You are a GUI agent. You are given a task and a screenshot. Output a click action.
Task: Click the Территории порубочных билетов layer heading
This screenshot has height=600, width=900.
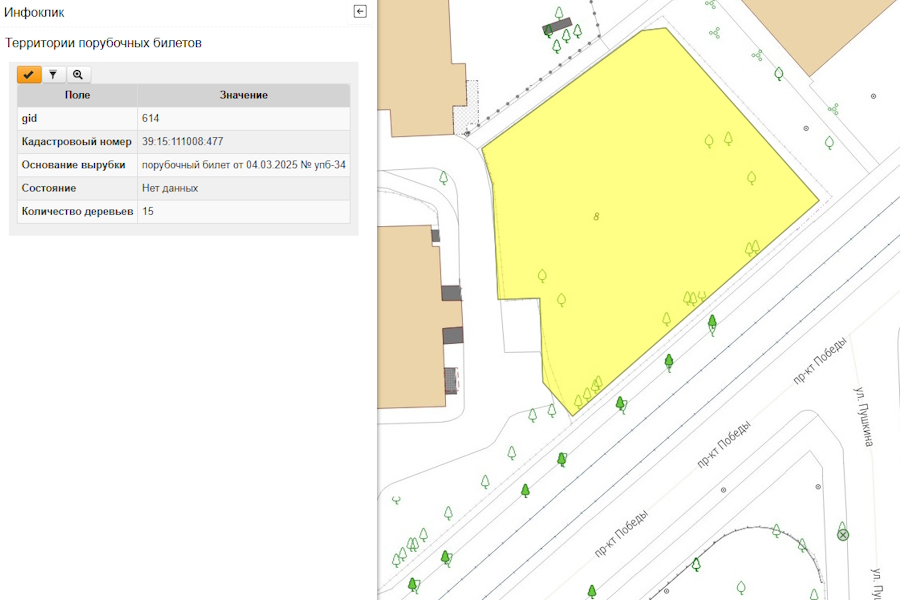click(x=104, y=43)
